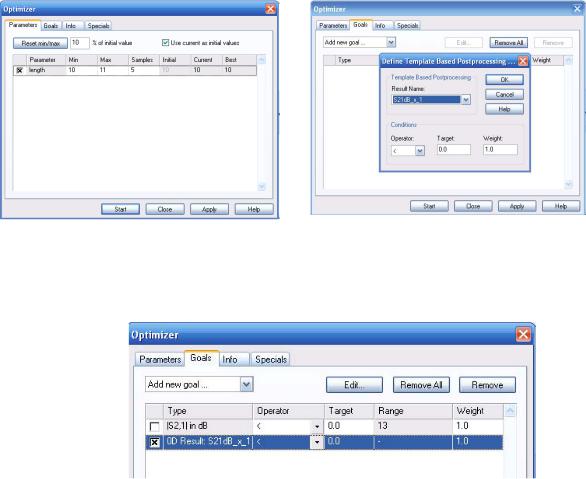586x479 pixels.
Task: Switch to Parameters tab in the two-goal Optimizer window
Action: click(160, 359)
